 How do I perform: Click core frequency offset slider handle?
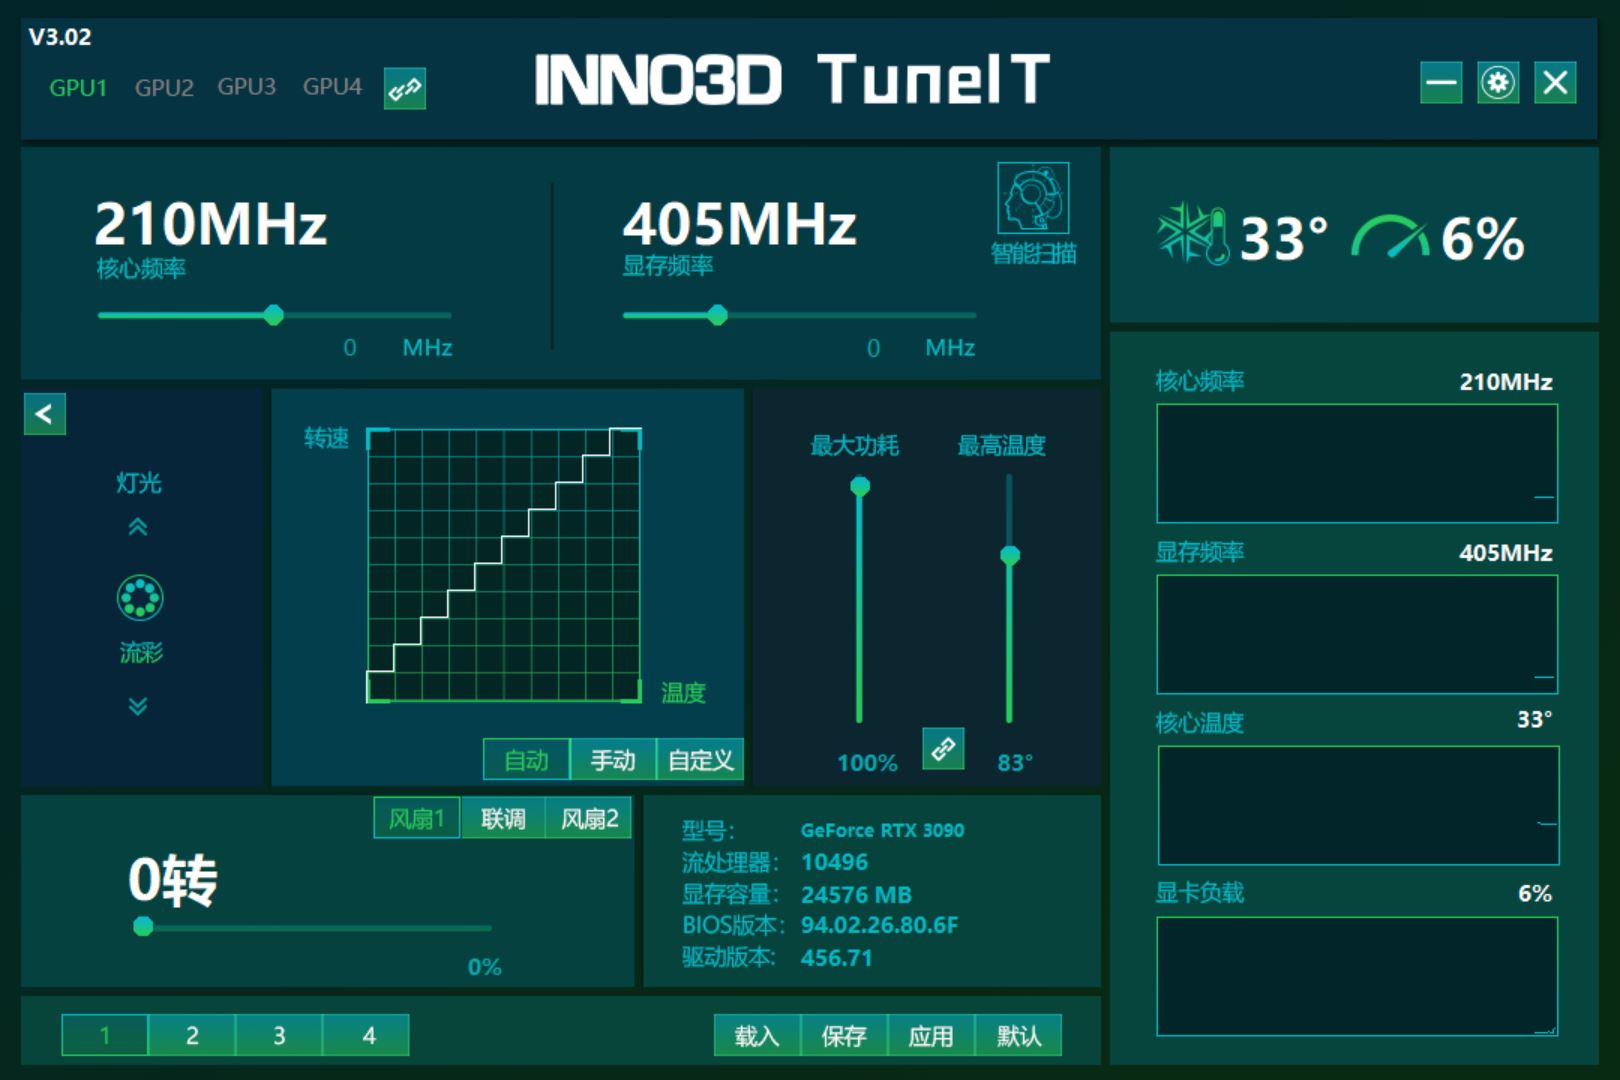[x=273, y=315]
